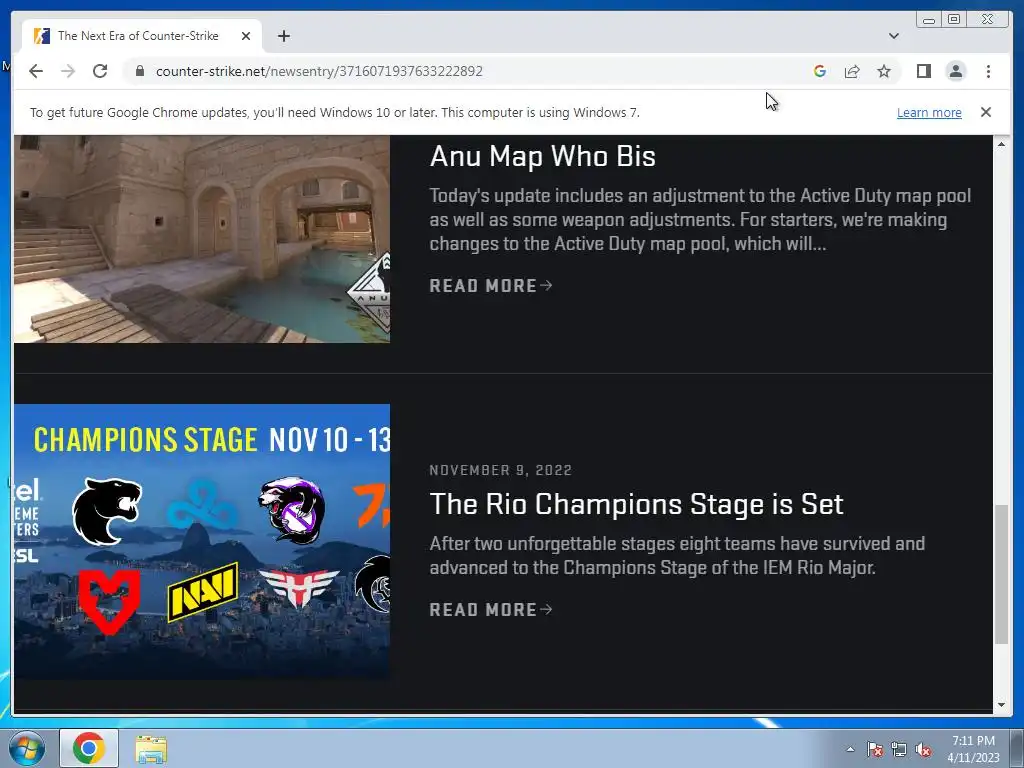Close The Next Era of Counter-Strike tab
1024x768 pixels.
(x=246, y=36)
